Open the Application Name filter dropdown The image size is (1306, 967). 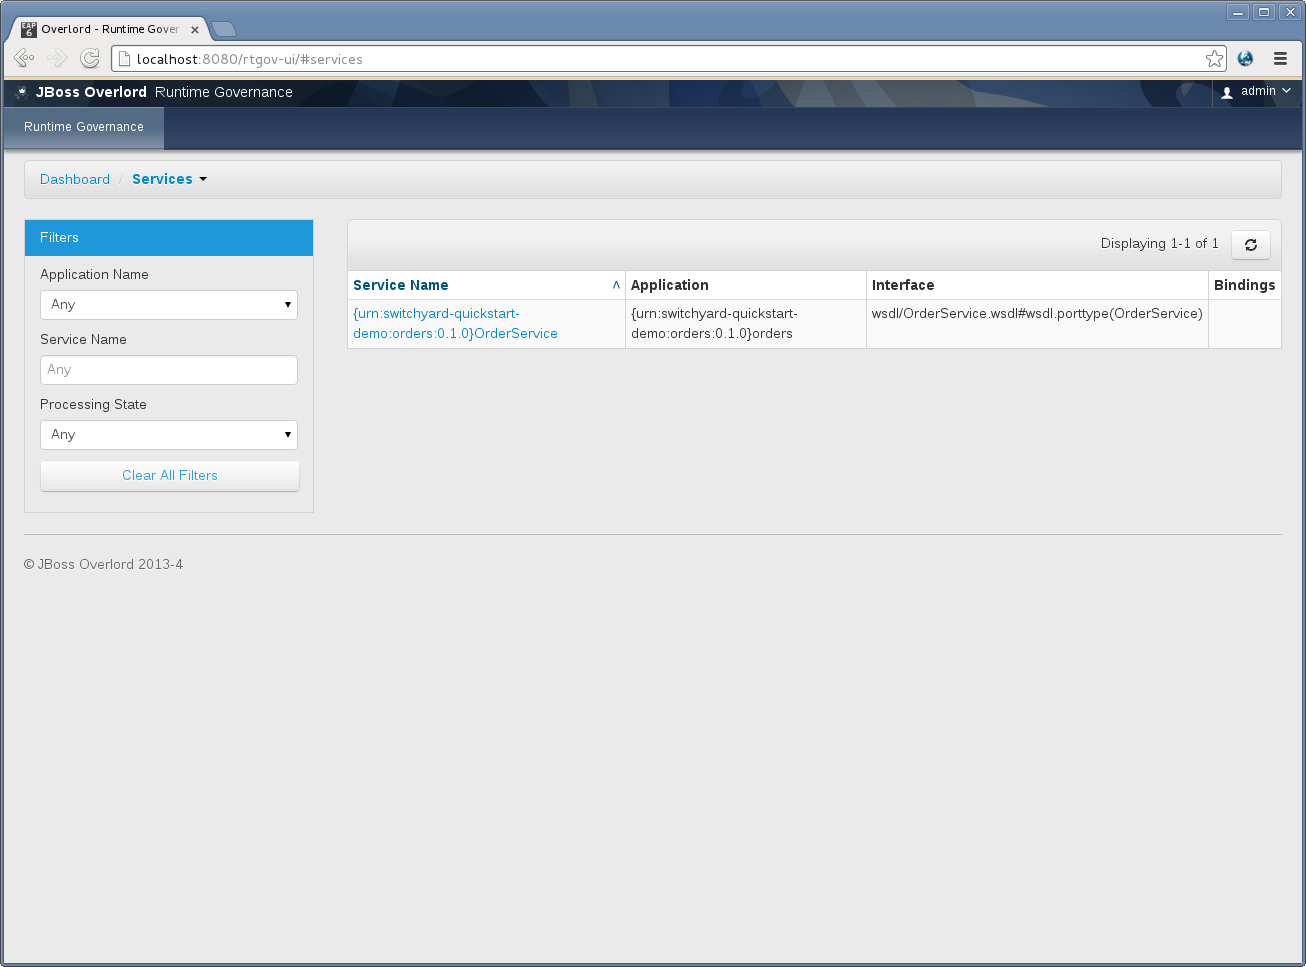click(x=168, y=304)
